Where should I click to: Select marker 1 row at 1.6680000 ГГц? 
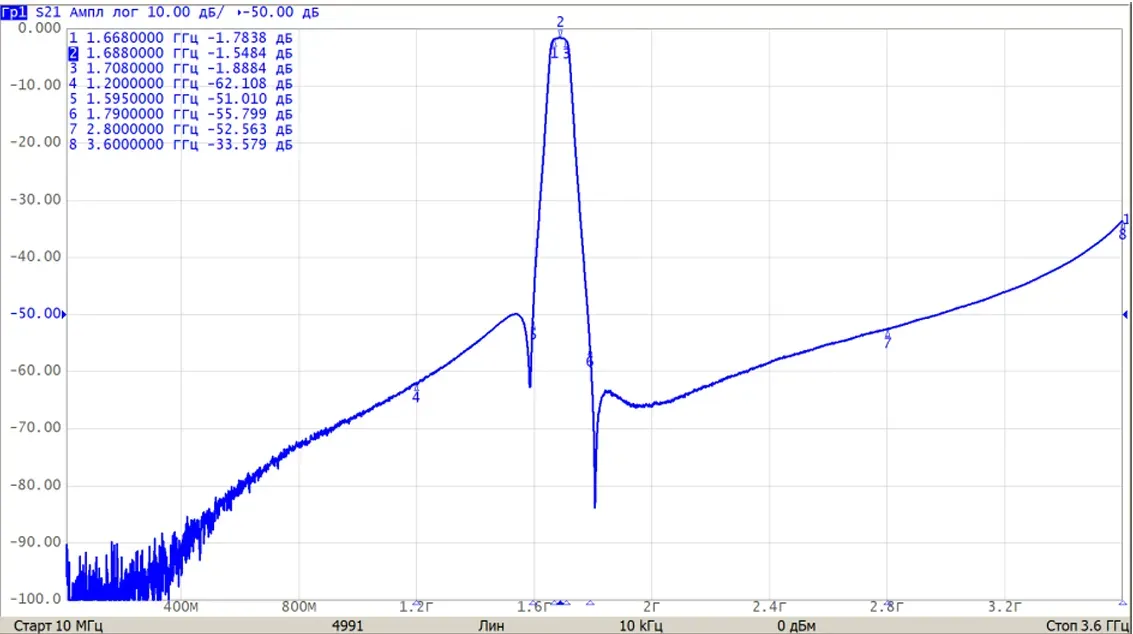point(181,38)
